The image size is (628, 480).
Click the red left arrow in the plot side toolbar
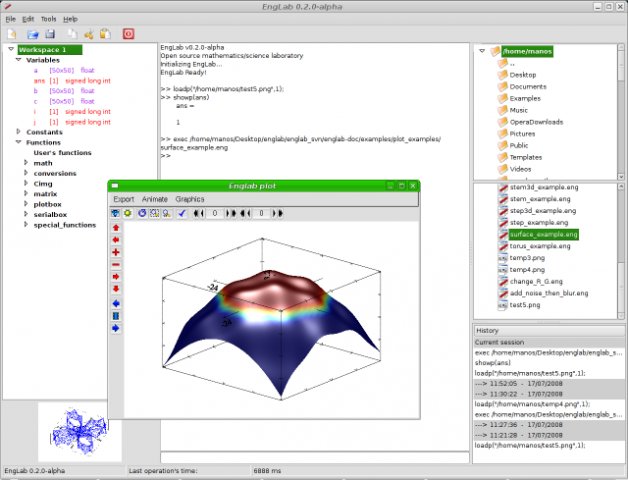116,240
